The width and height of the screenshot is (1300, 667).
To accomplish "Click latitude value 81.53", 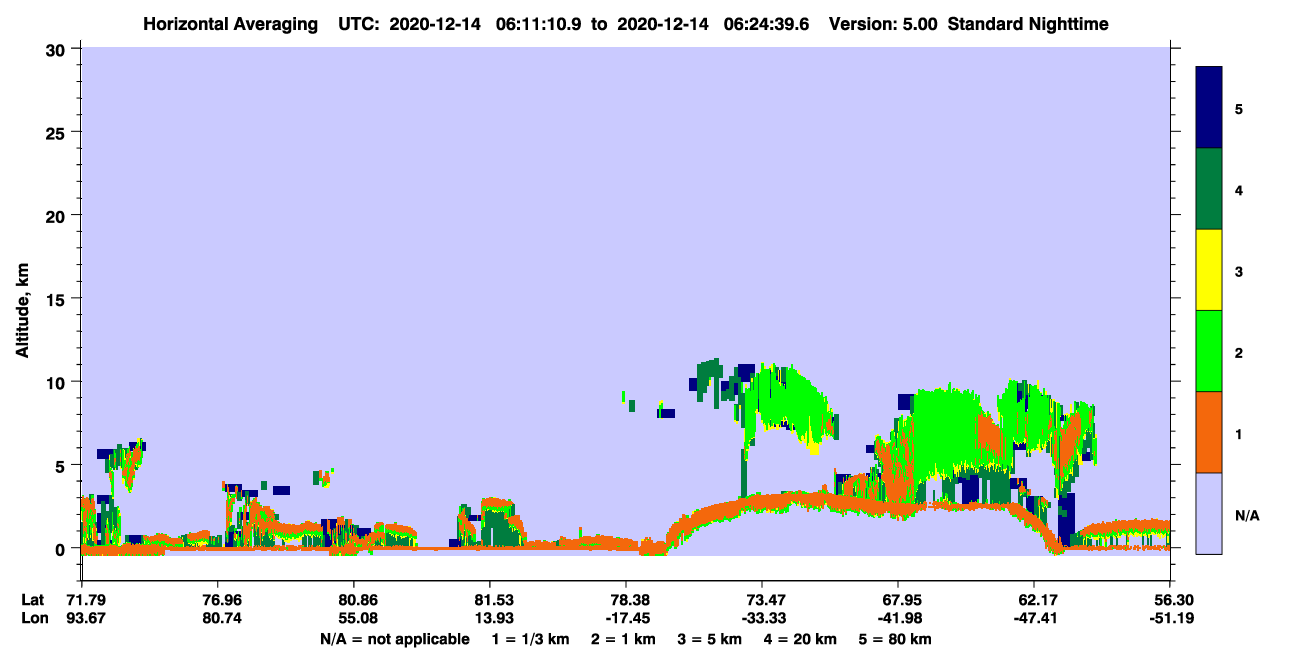I will tap(490, 600).
